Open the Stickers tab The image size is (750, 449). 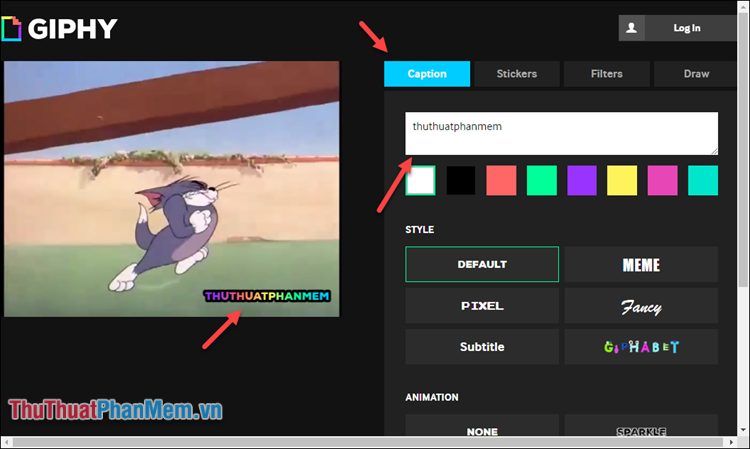[x=517, y=74]
